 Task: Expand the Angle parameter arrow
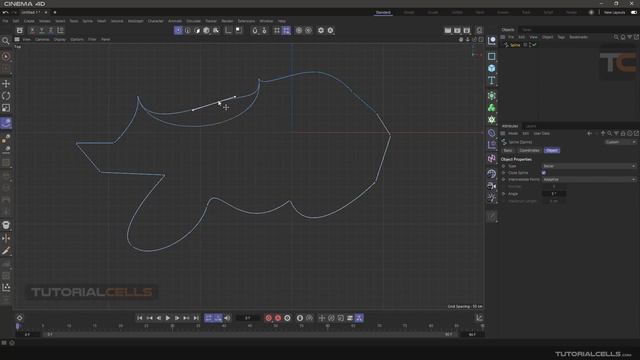503,193
